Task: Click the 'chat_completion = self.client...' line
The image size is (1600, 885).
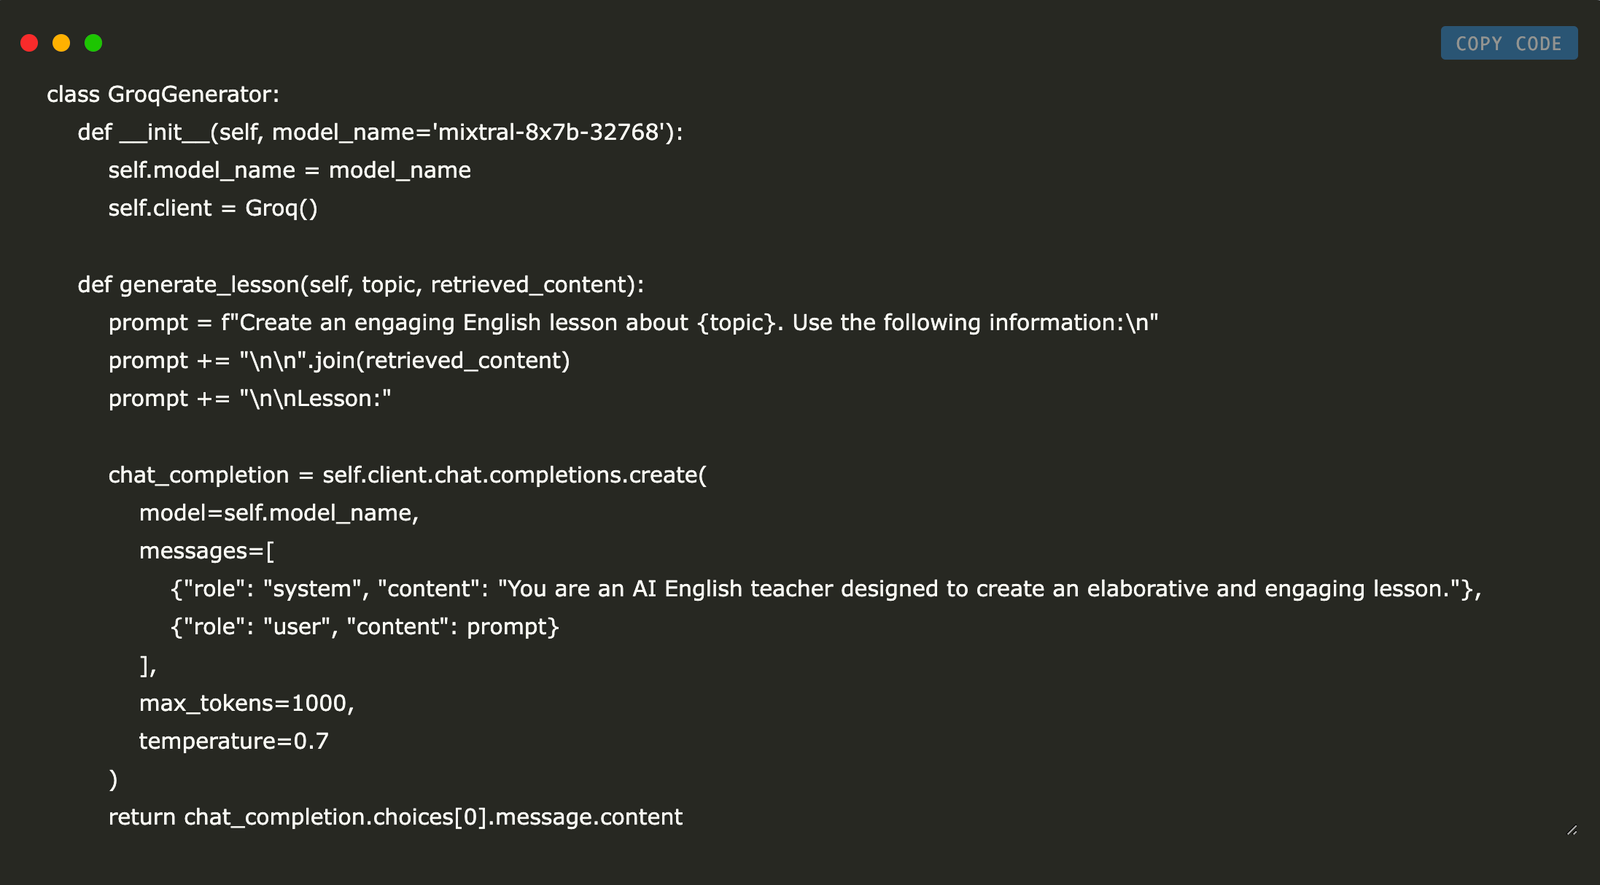Action: [407, 475]
